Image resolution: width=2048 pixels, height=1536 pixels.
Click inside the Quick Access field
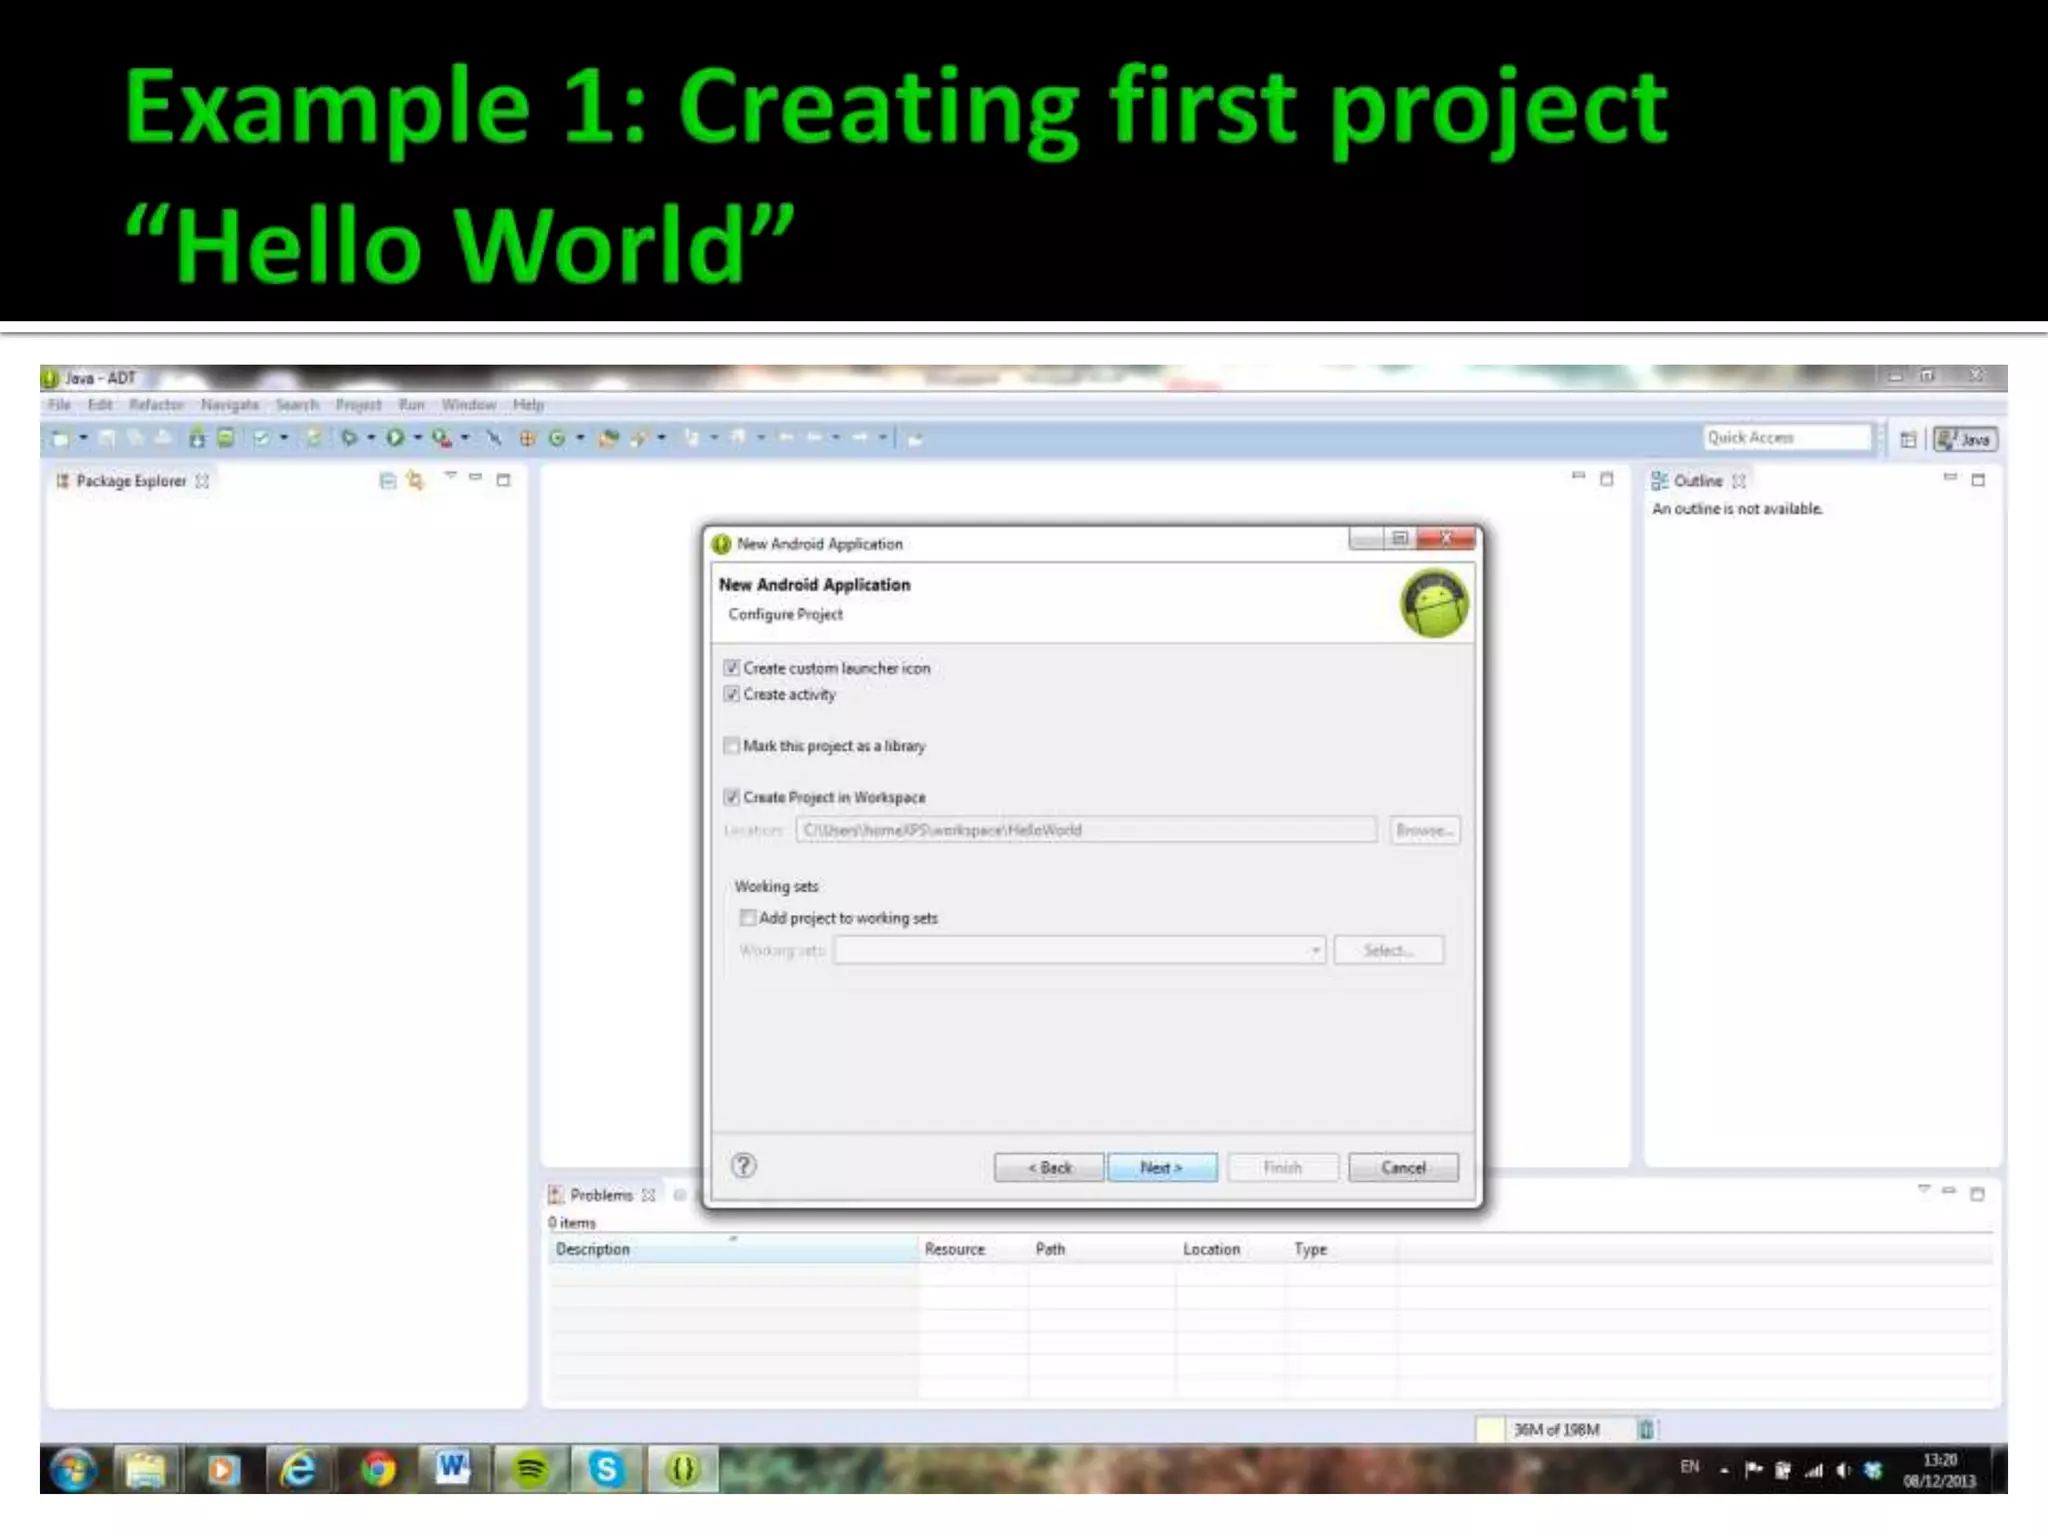(1785, 438)
